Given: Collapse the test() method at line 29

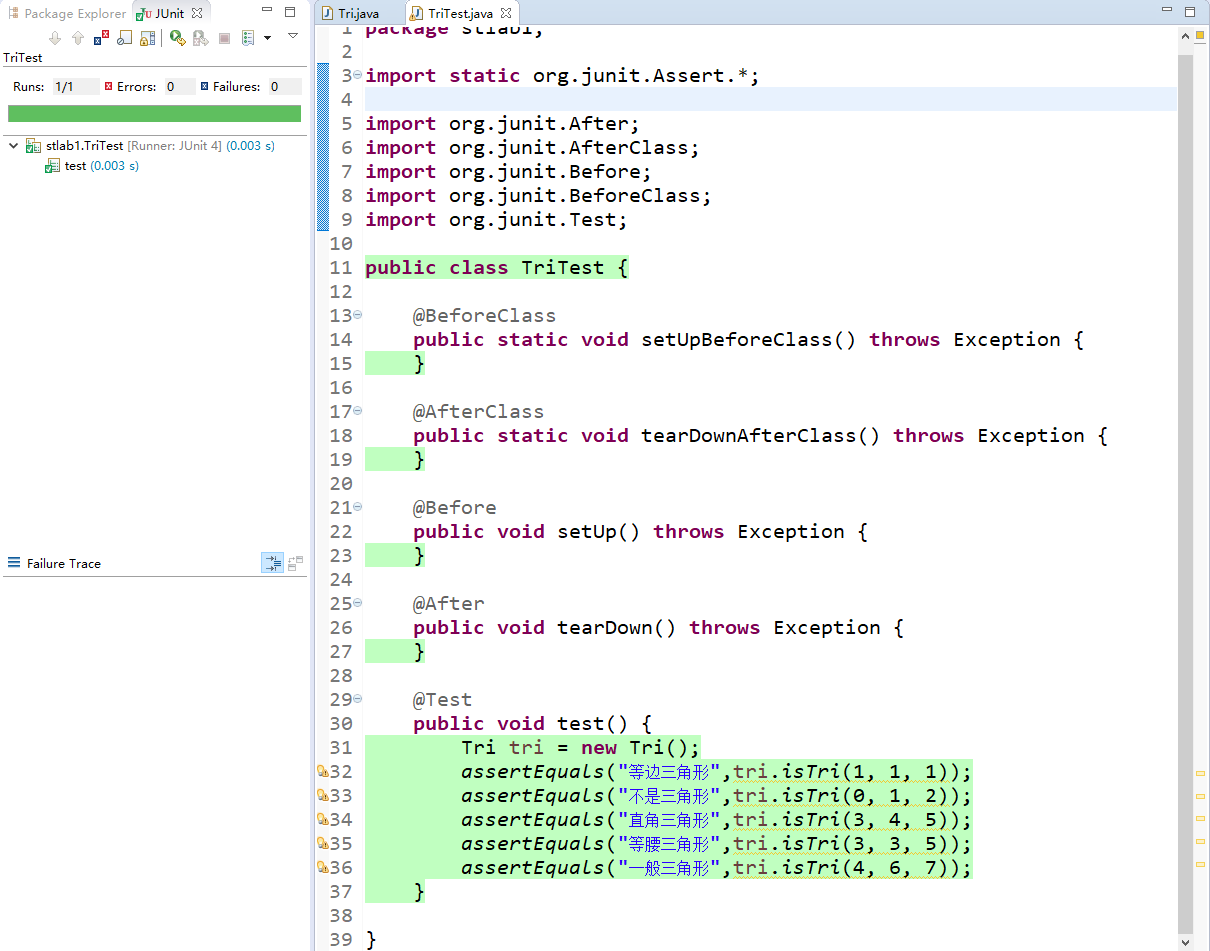Looking at the screenshot, I should click(x=358, y=699).
